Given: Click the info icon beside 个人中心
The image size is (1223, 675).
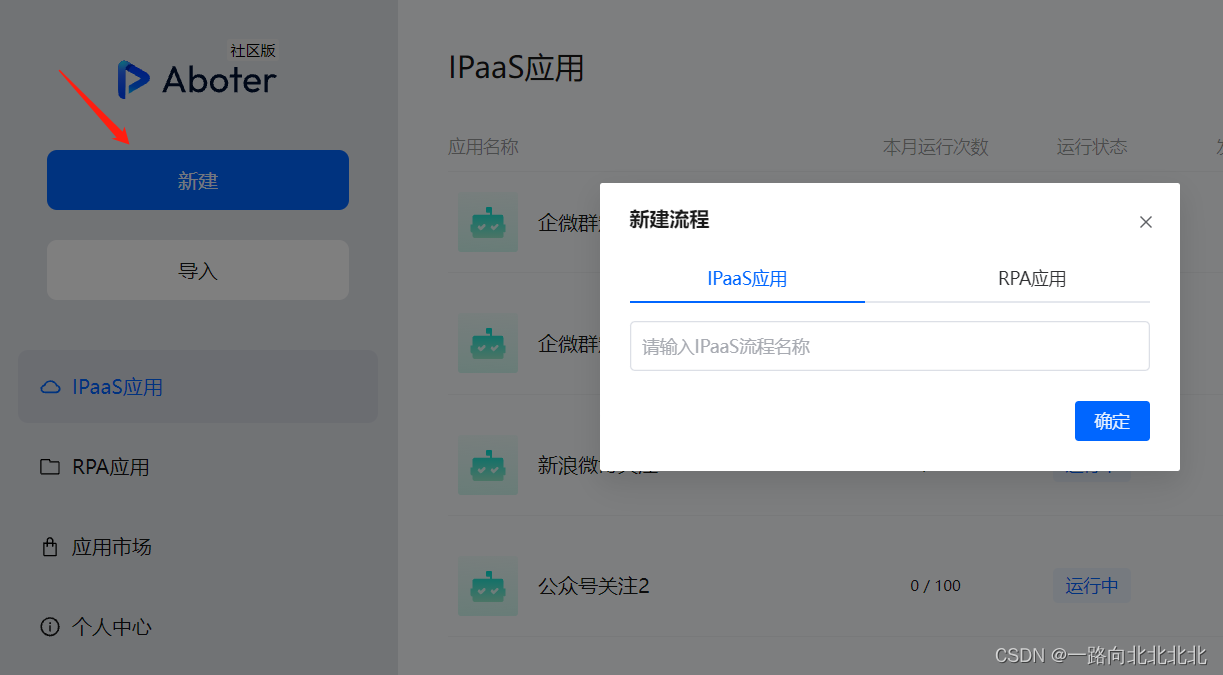Looking at the screenshot, I should [x=51, y=626].
